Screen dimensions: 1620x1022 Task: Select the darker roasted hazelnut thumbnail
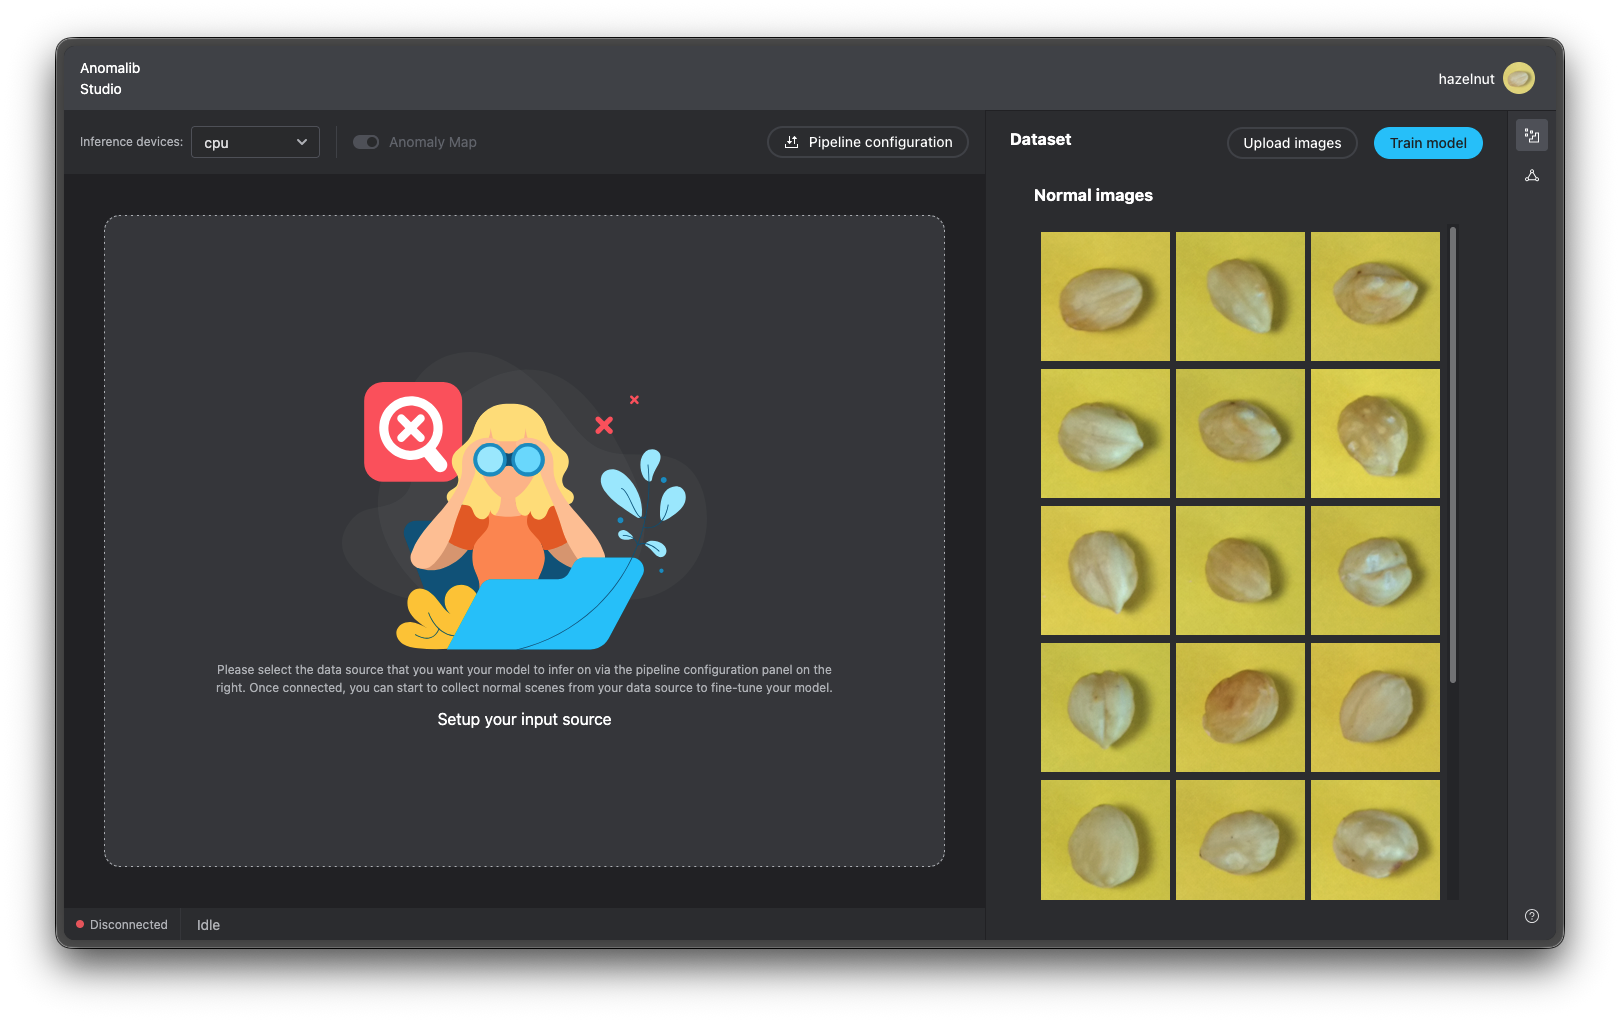(1240, 707)
